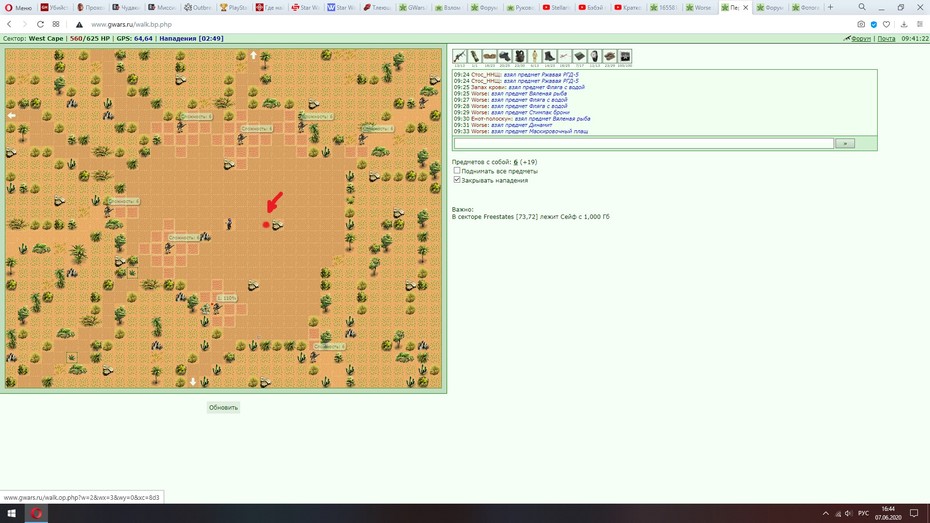
Task: Select the grenade equipment slot icon
Action: pyautogui.click(x=474, y=56)
